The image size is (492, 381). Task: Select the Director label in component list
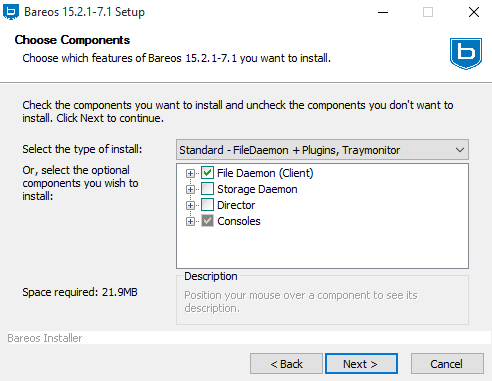click(236, 205)
